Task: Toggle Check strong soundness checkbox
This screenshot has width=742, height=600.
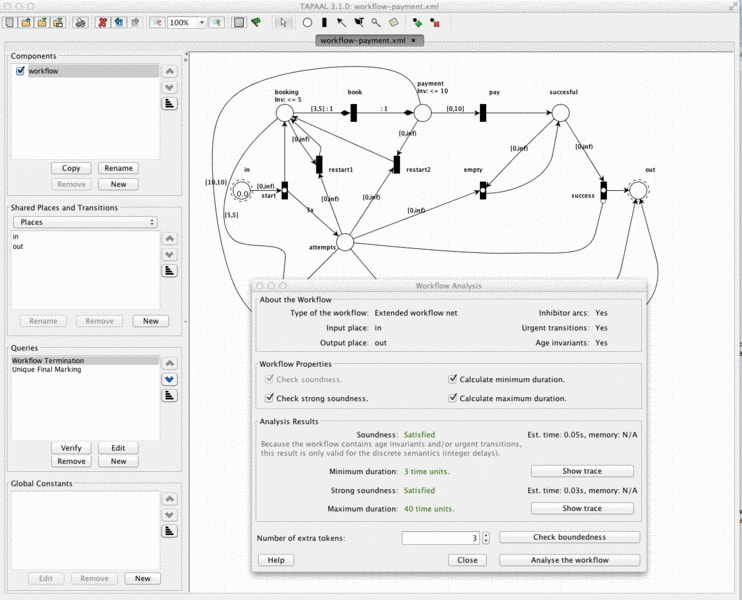Action: click(x=269, y=397)
